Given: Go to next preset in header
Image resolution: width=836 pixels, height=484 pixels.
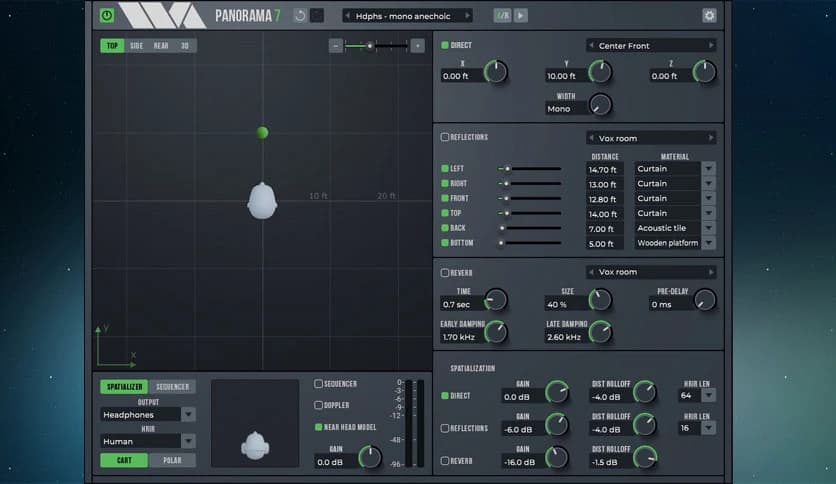Looking at the screenshot, I should pyautogui.click(x=467, y=16).
